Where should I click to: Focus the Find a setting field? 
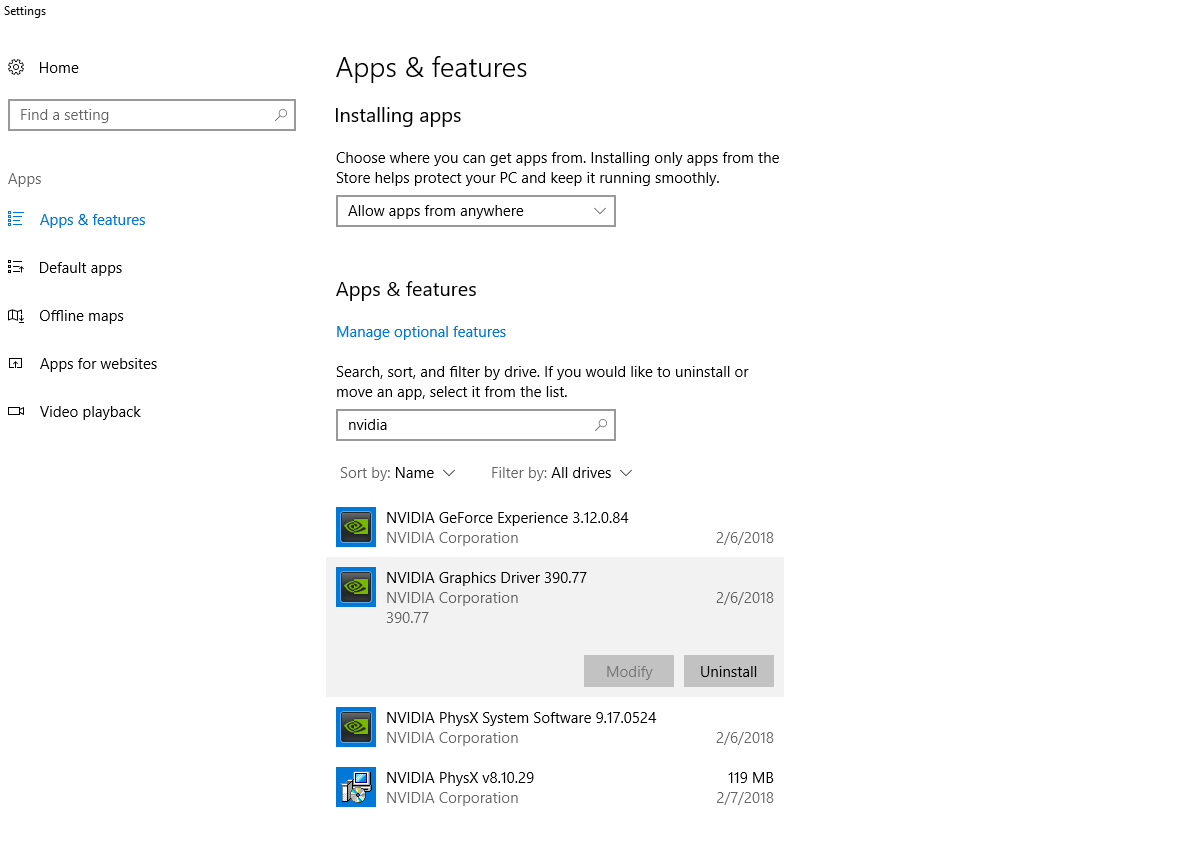(152, 115)
